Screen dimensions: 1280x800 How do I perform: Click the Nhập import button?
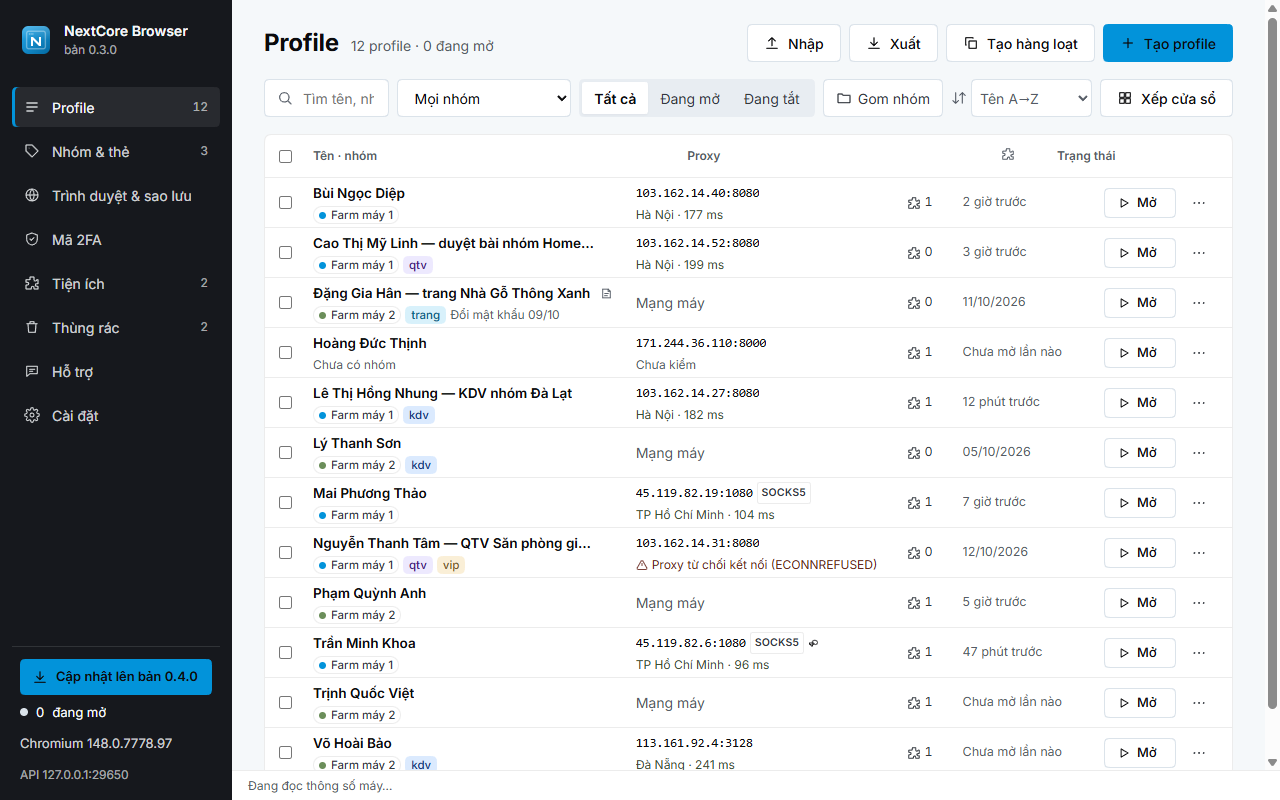point(794,43)
